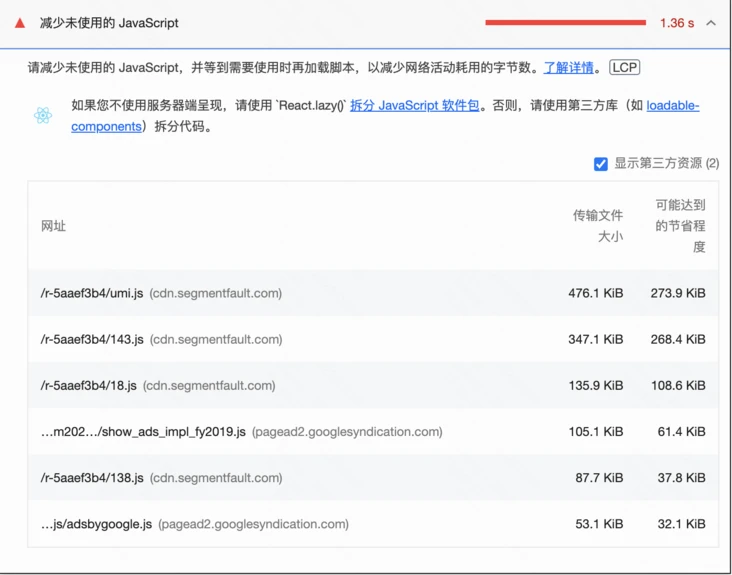Click the 135.9 KiB transfer size
Viewport: 732px width, 575px height.
click(596, 386)
